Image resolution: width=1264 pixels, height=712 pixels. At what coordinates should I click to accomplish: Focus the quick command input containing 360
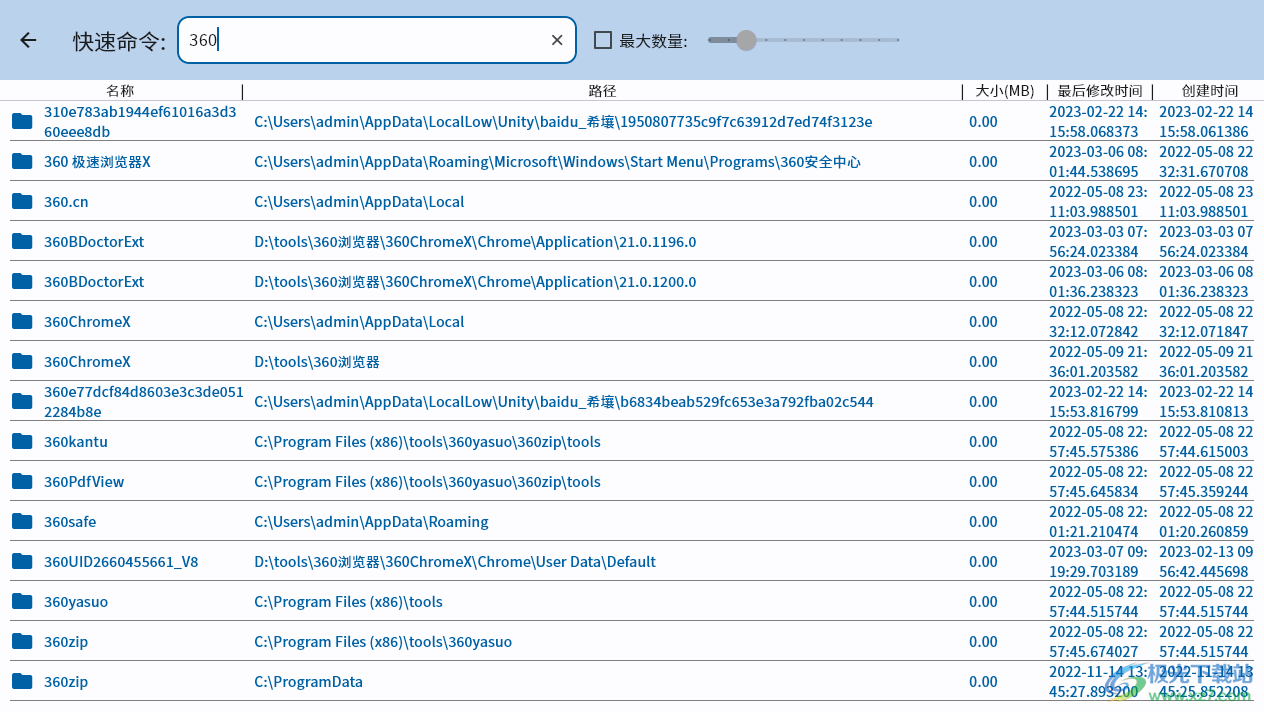coord(377,40)
